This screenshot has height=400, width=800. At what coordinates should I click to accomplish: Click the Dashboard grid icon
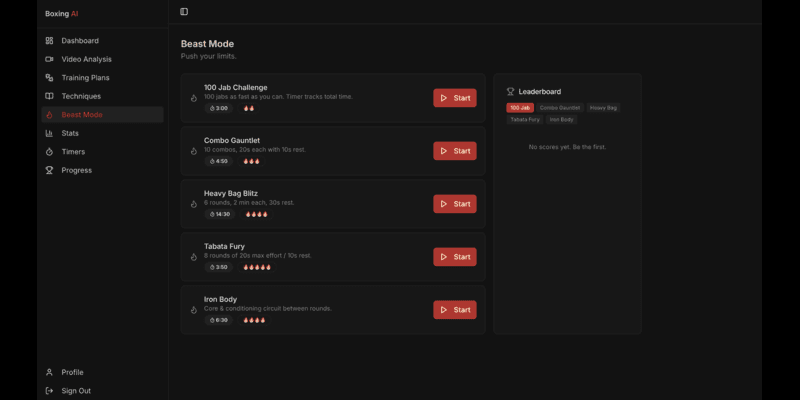[x=50, y=41]
